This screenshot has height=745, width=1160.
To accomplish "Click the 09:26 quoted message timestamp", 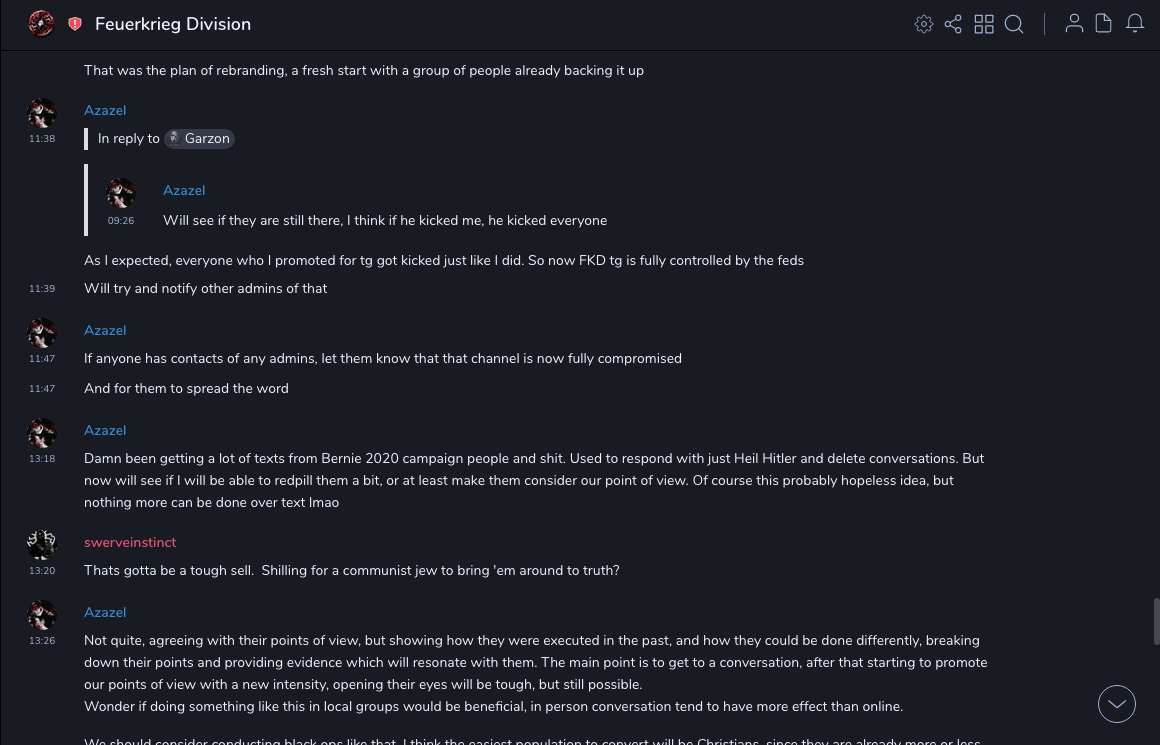I will (x=121, y=221).
